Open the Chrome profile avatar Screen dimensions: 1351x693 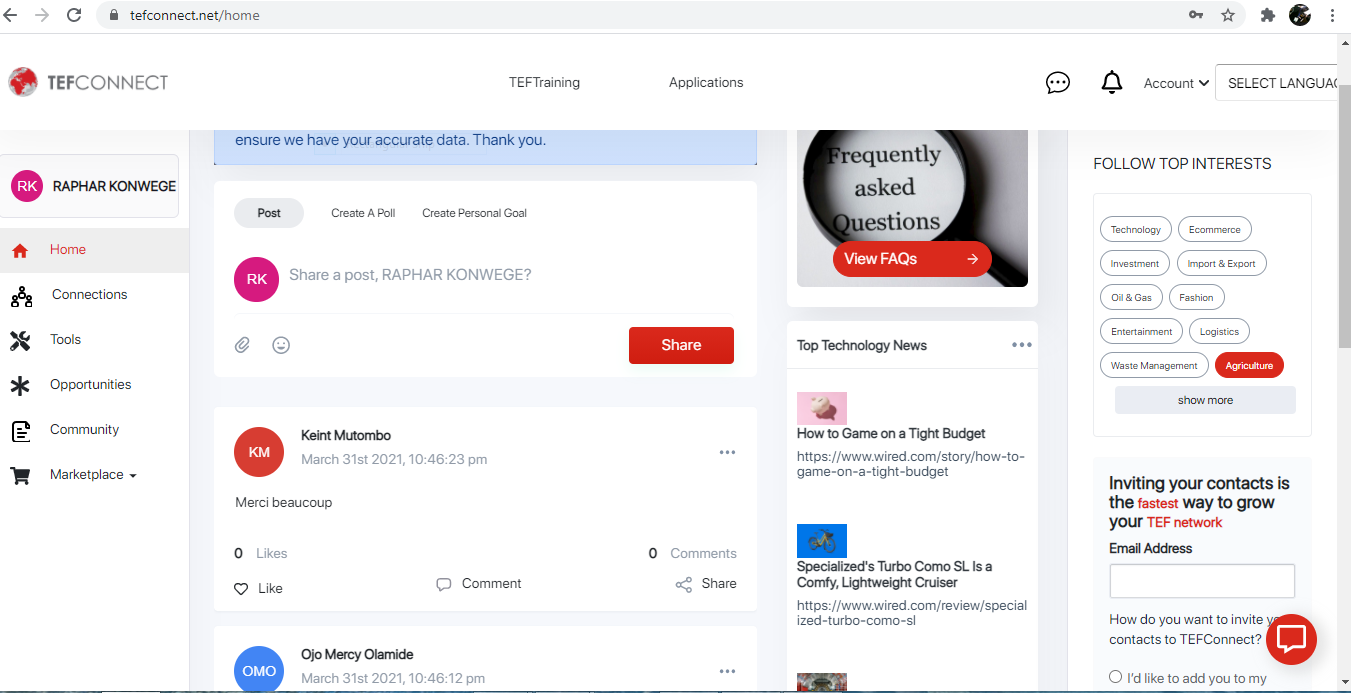[1300, 15]
